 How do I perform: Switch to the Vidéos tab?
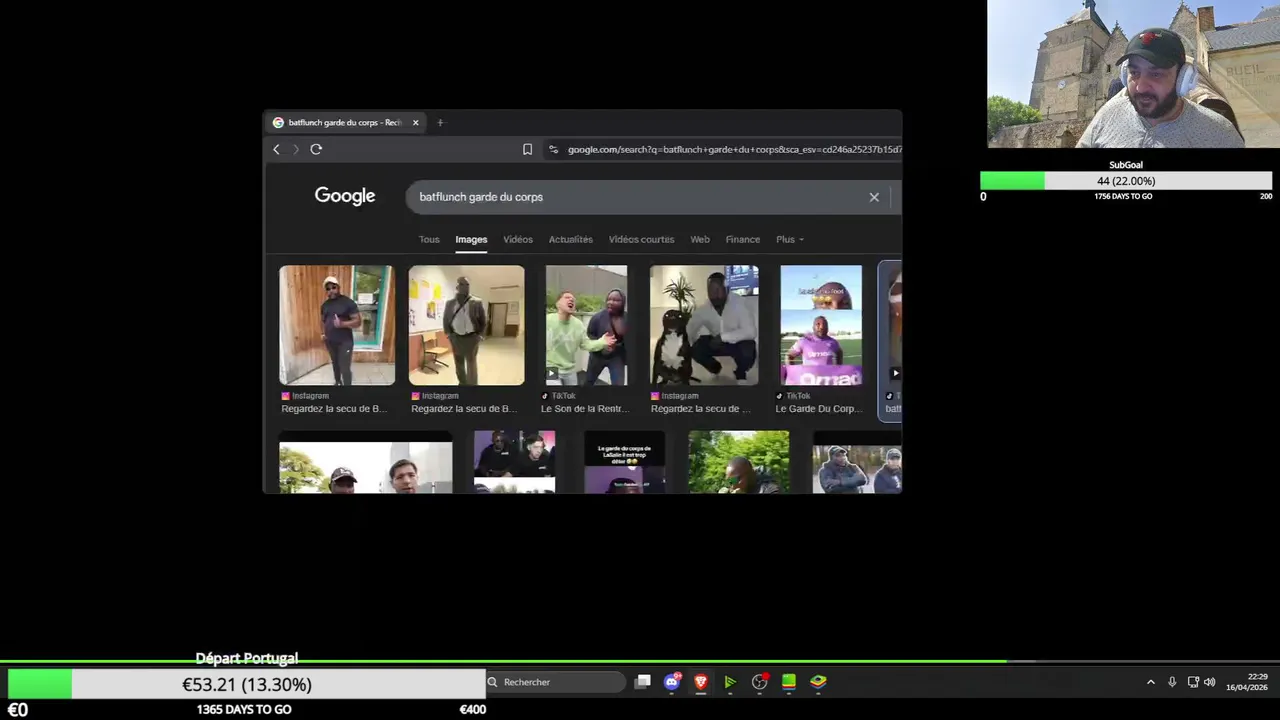[518, 239]
